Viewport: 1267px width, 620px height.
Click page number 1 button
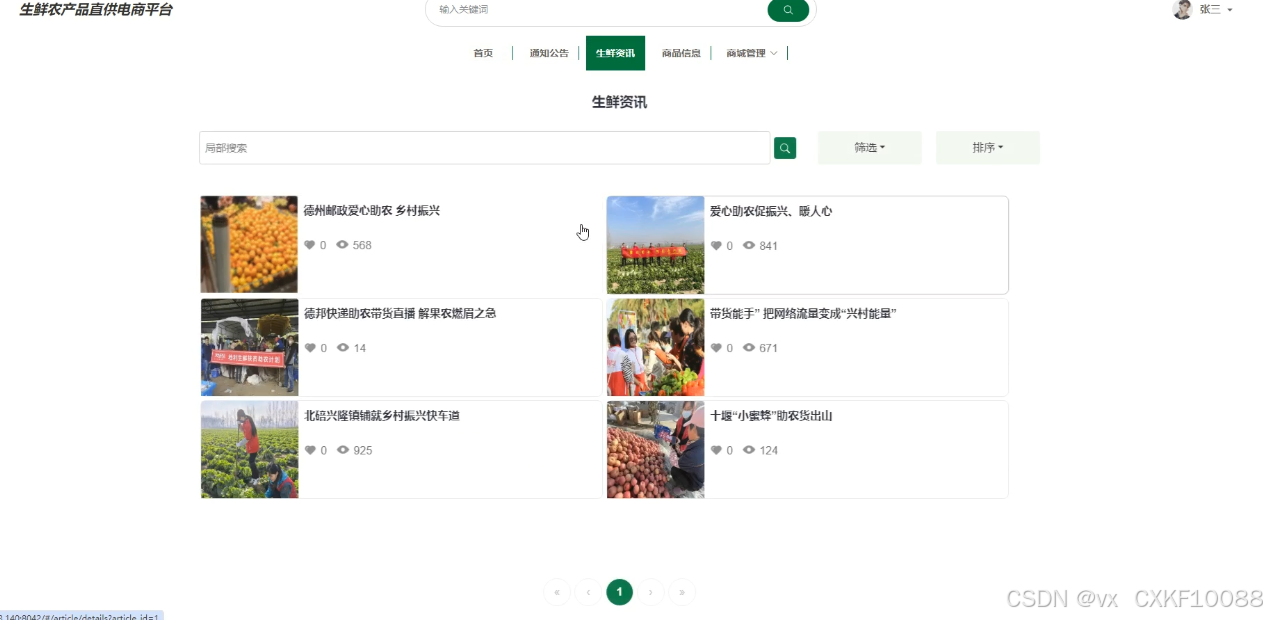click(619, 592)
